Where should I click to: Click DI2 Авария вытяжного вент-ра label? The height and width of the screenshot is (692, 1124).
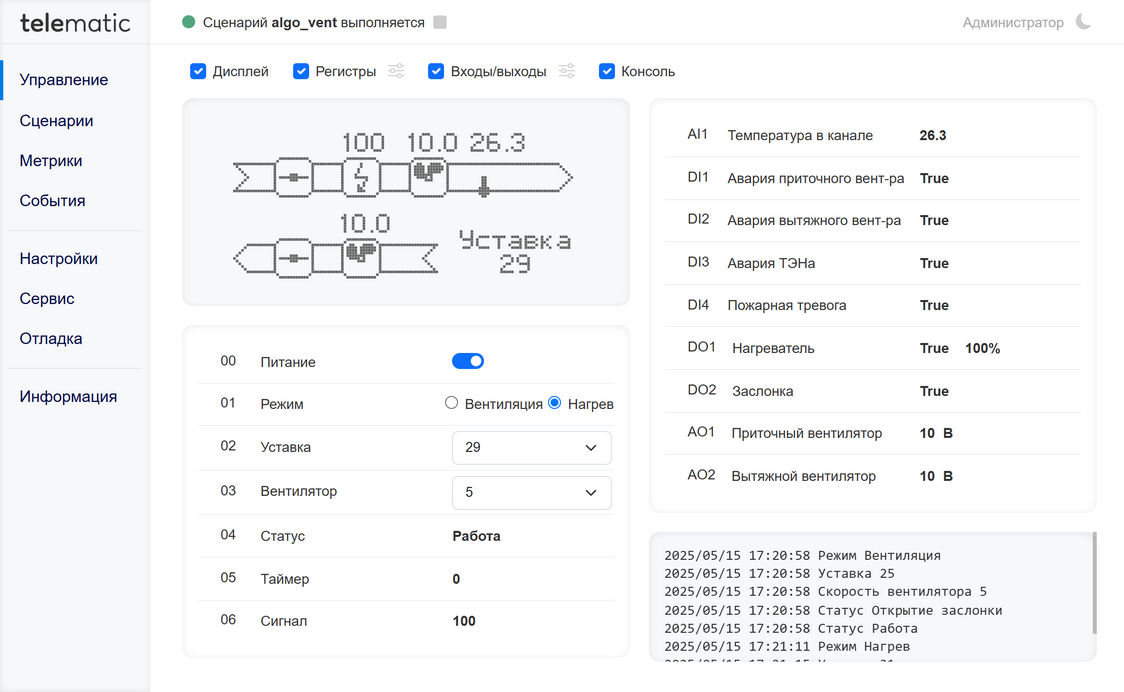coord(814,220)
